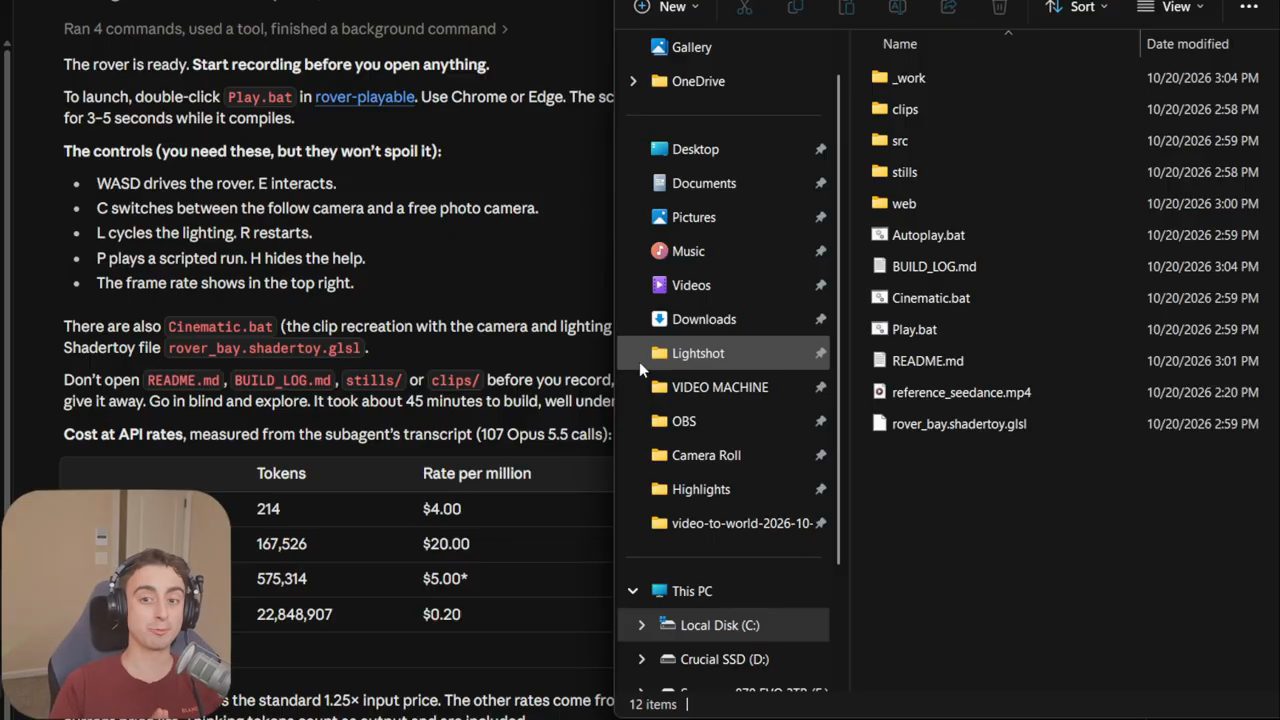
Task: Click the navigation pane vertical scrollbar
Action: click(x=838, y=320)
